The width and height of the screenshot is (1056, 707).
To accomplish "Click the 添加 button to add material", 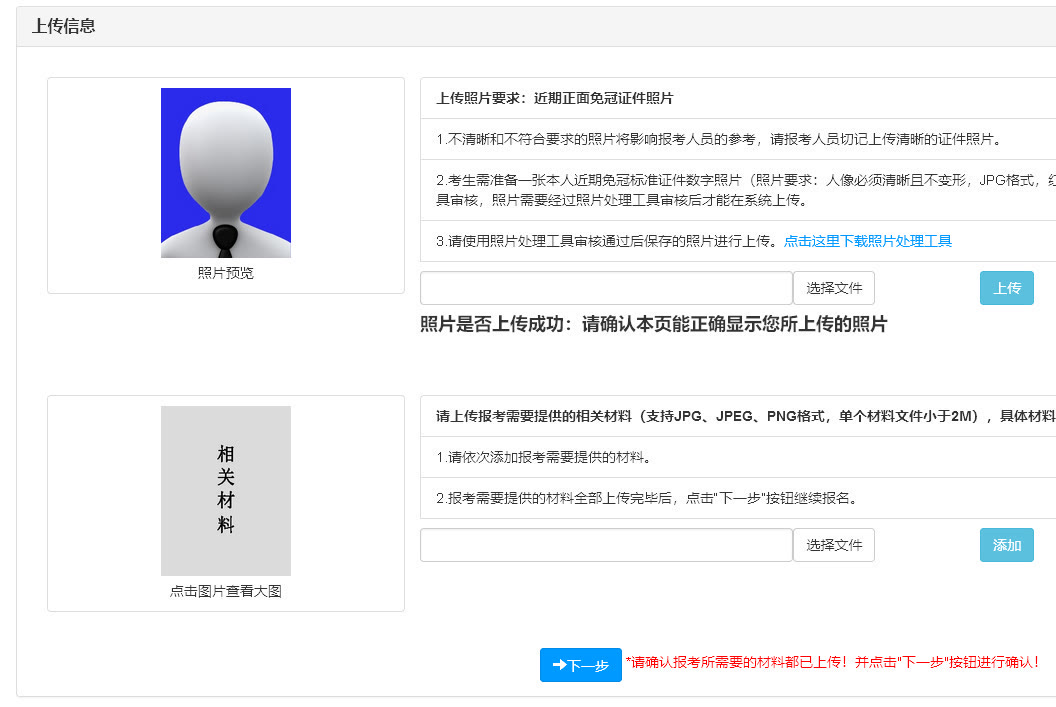I will pos(1006,545).
